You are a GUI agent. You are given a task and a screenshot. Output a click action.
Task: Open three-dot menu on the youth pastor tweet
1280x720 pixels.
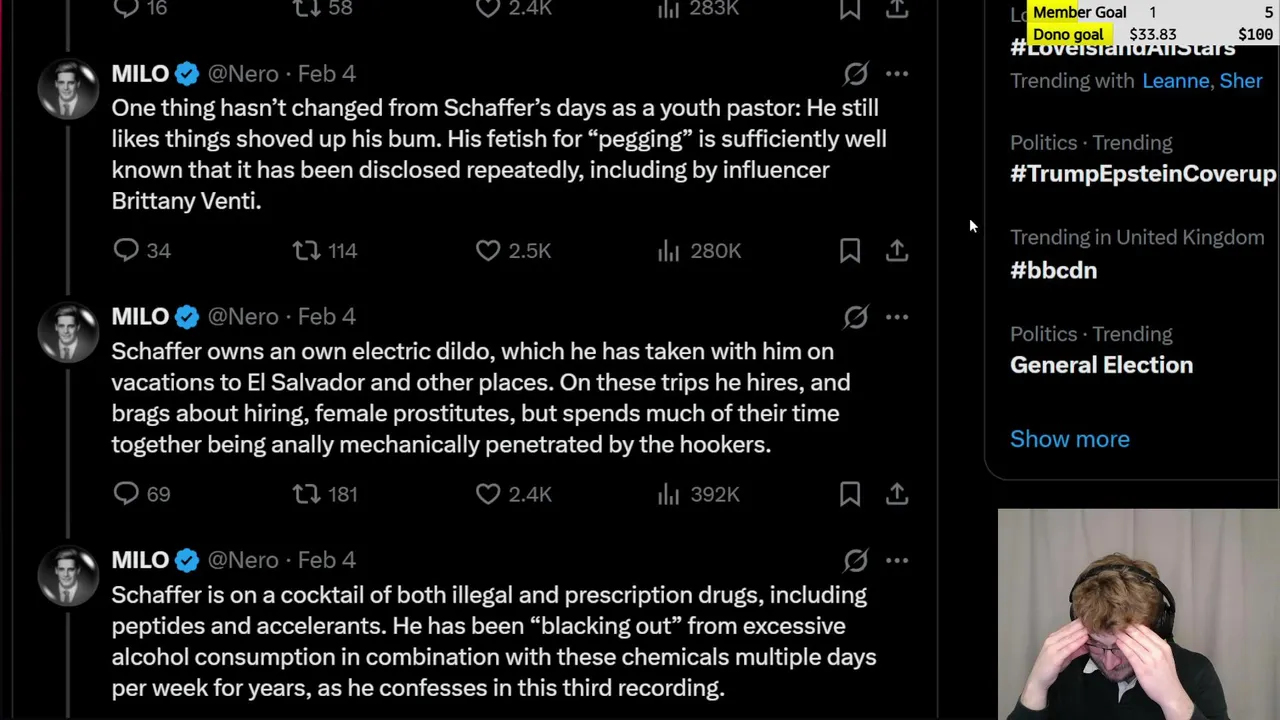click(x=897, y=74)
